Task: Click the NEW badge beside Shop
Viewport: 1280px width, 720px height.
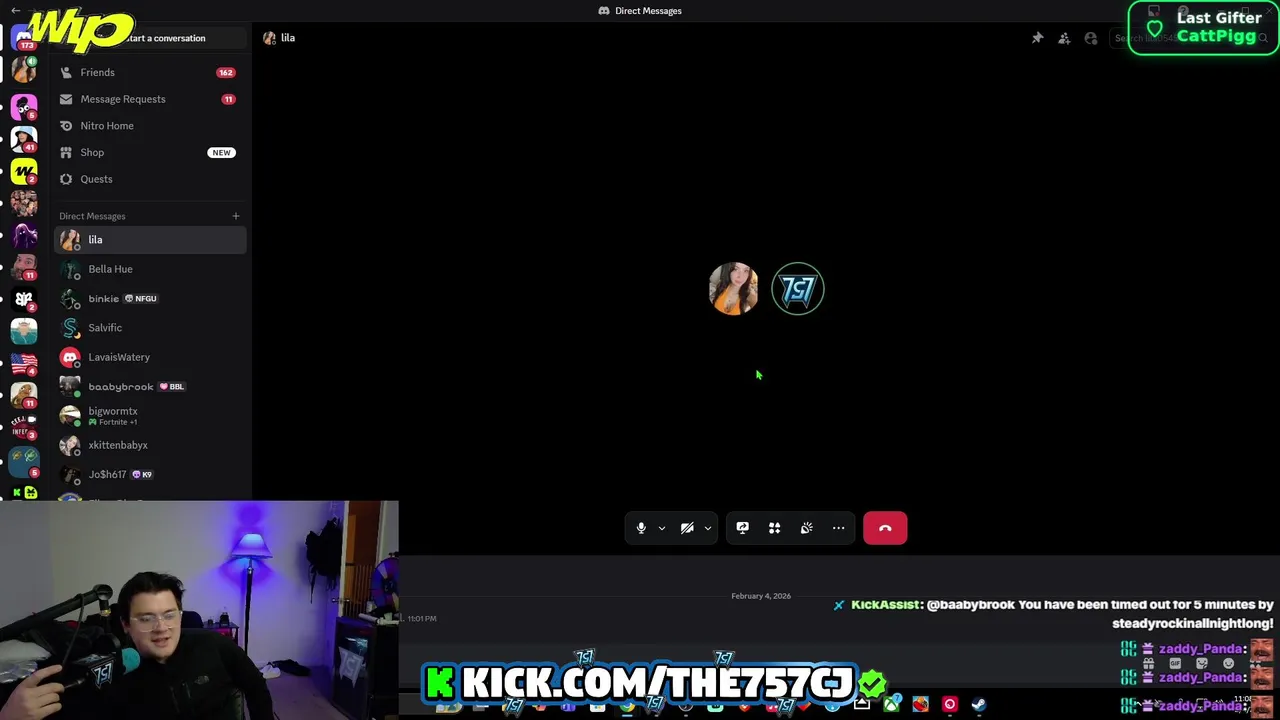Action: coord(221,152)
